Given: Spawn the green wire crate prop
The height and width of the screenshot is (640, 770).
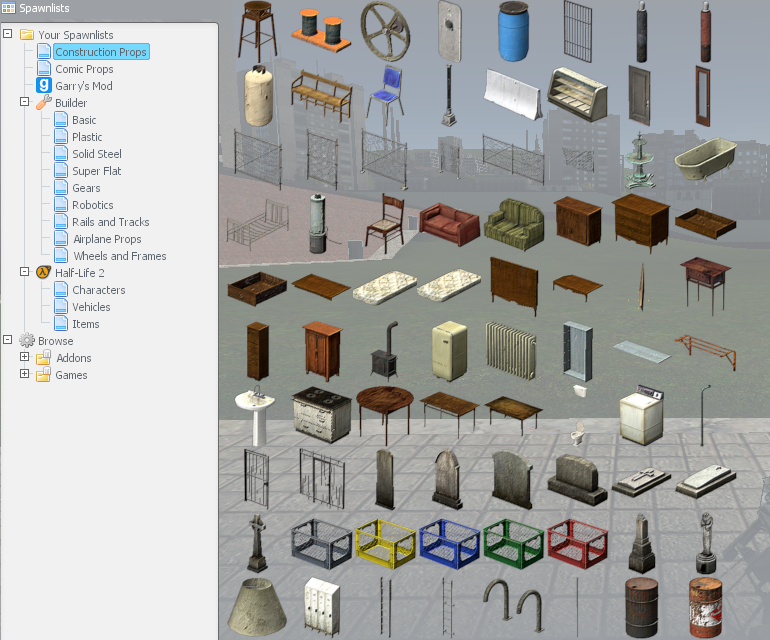Looking at the screenshot, I should coord(514,544).
